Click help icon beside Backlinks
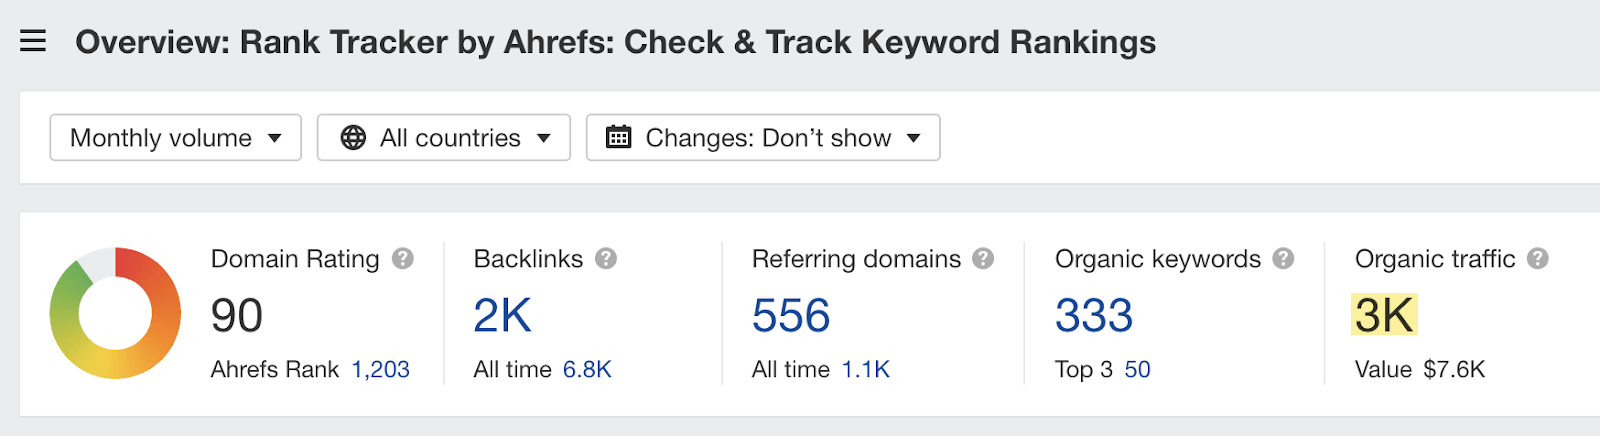 coord(606,259)
